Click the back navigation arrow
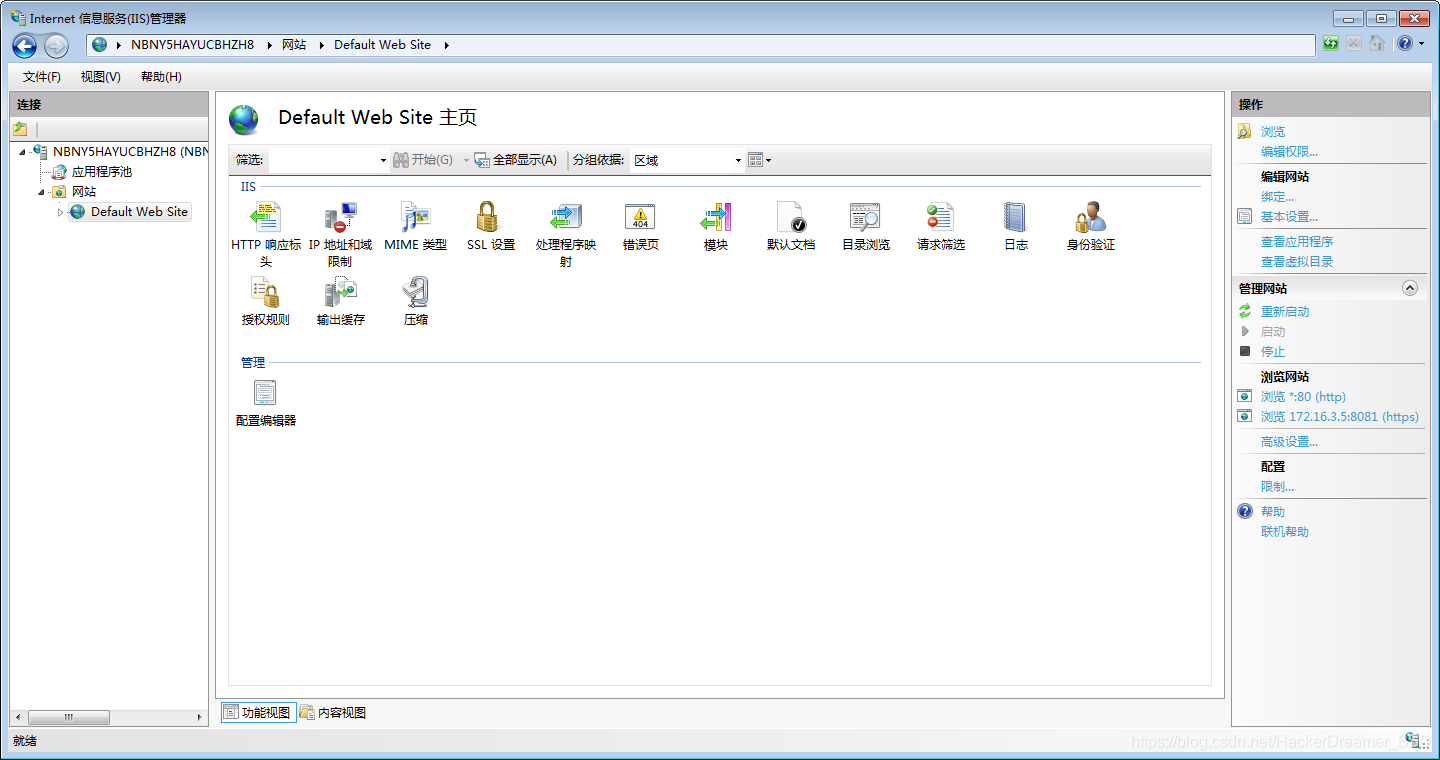The width and height of the screenshot is (1440, 760). point(24,46)
